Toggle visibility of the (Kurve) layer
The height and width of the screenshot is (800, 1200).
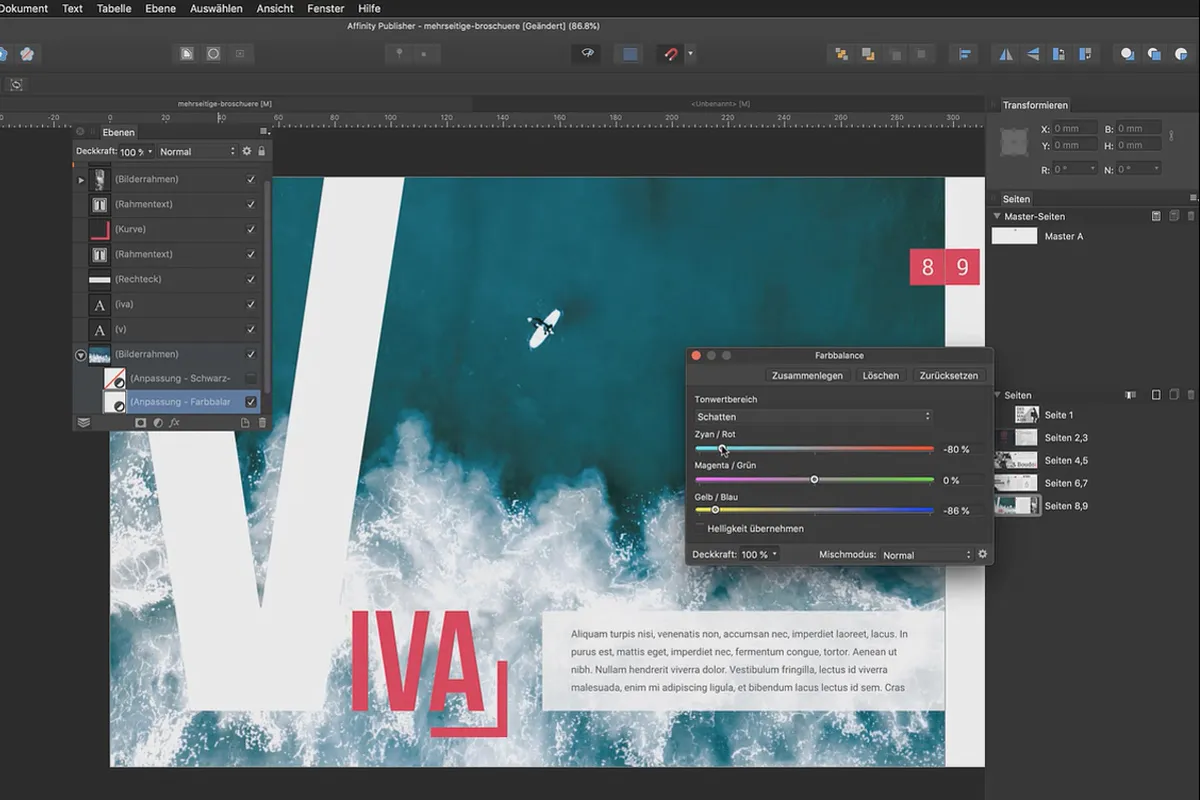click(251, 229)
